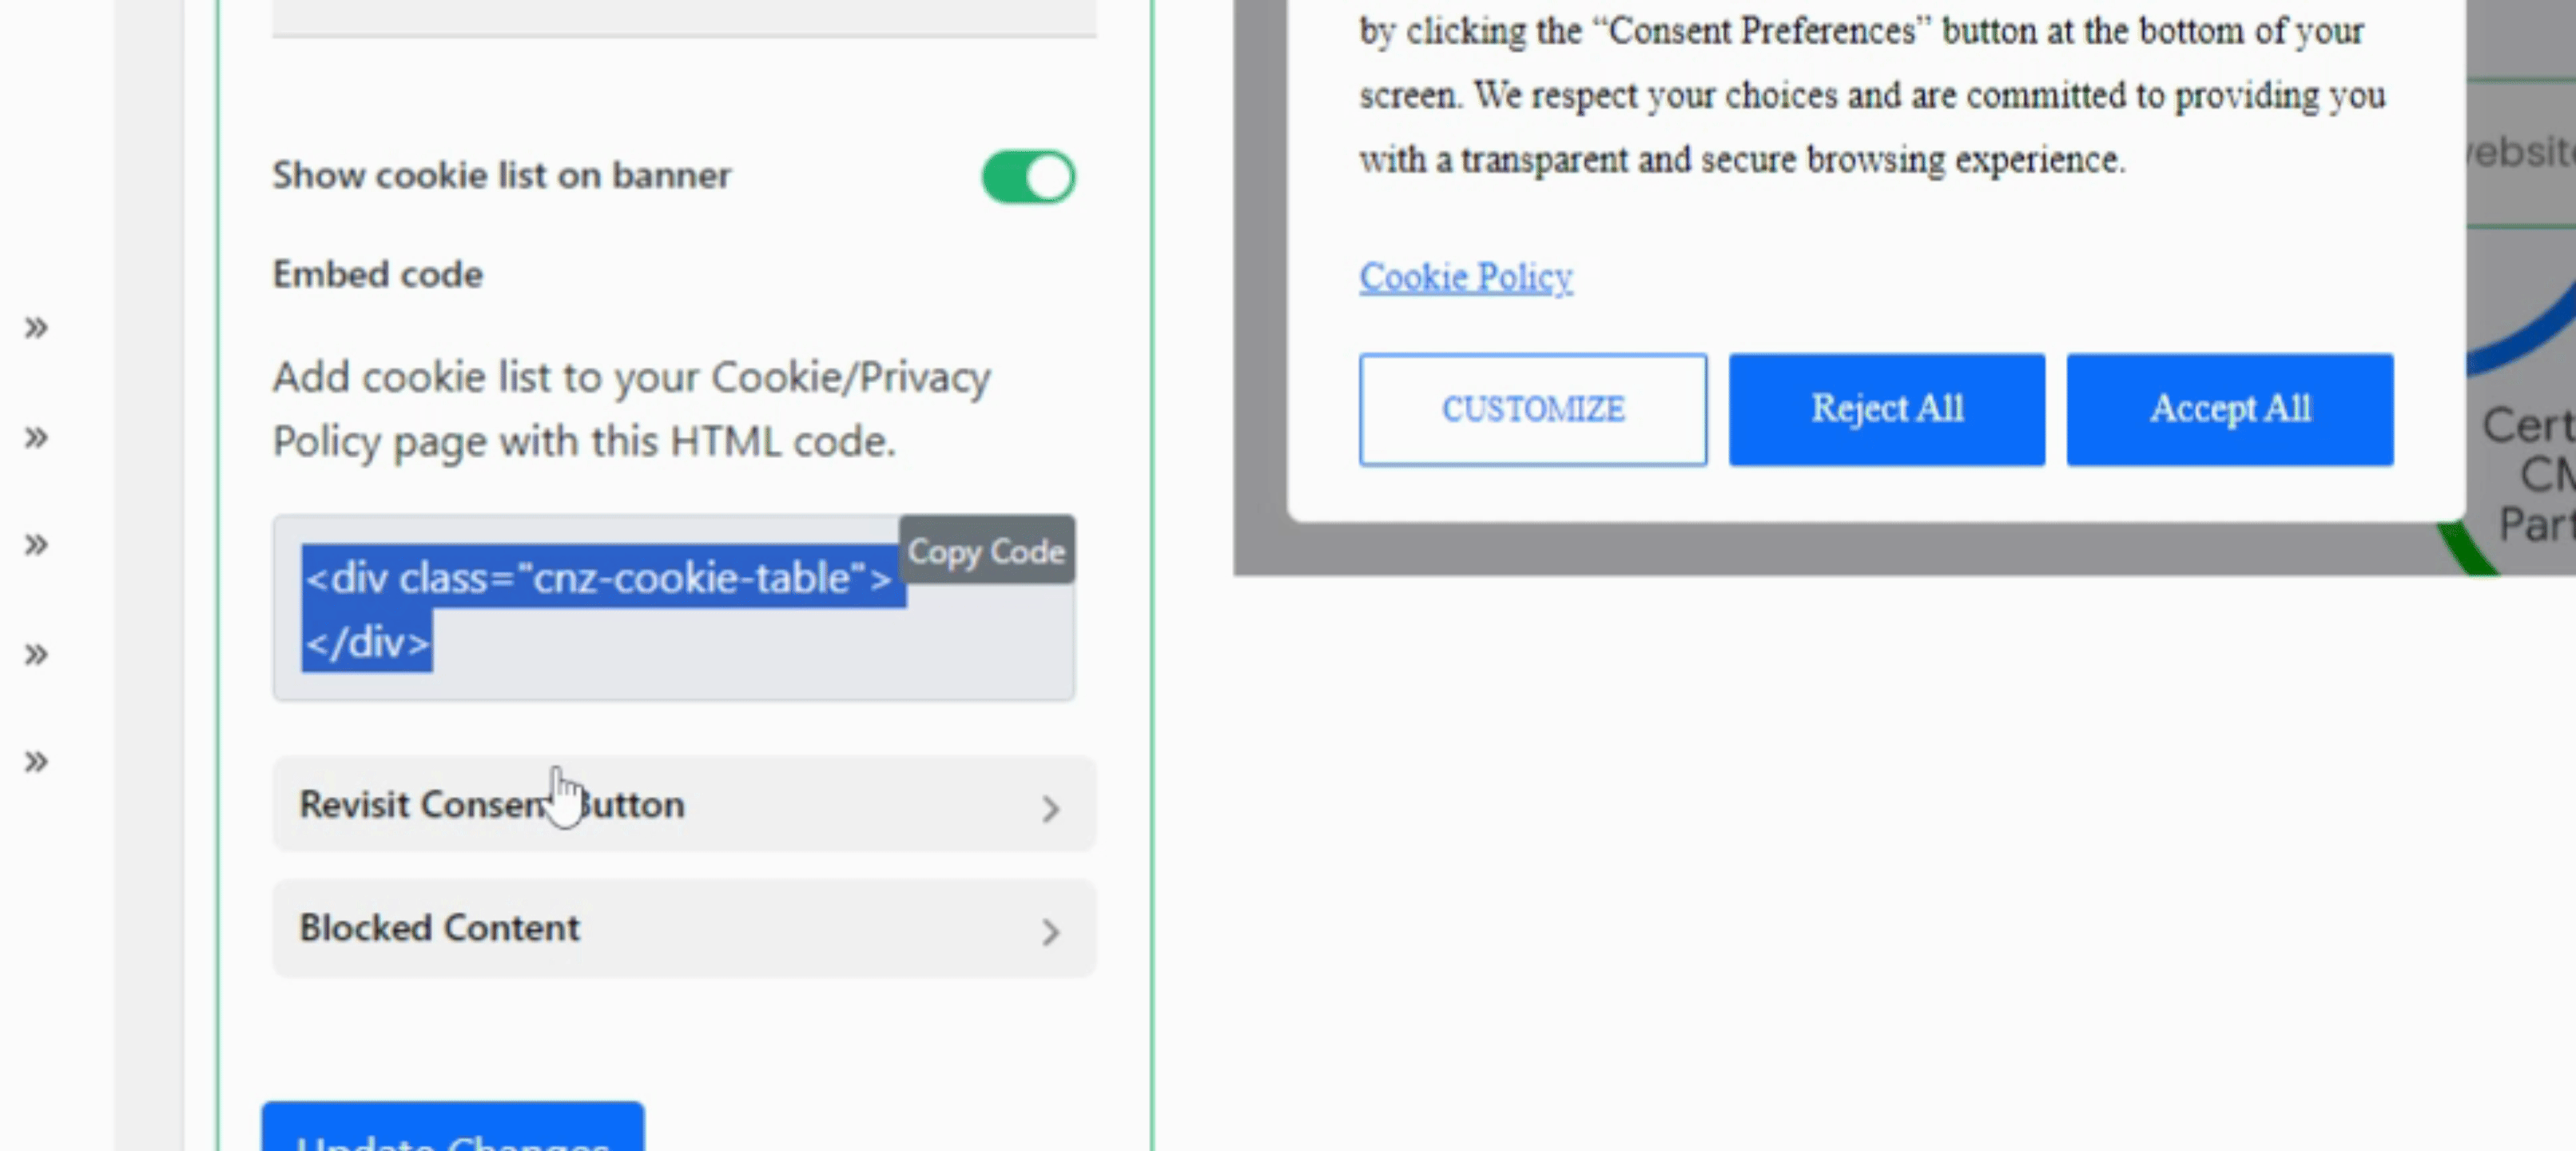Click the Copy Code button
Image resolution: width=2576 pixels, height=1151 pixels.
pos(986,550)
